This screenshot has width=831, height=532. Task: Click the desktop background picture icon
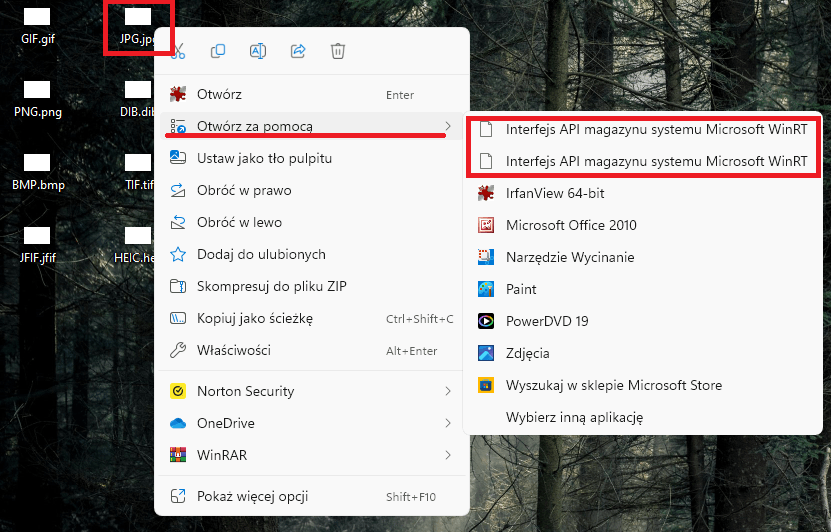[178, 157]
